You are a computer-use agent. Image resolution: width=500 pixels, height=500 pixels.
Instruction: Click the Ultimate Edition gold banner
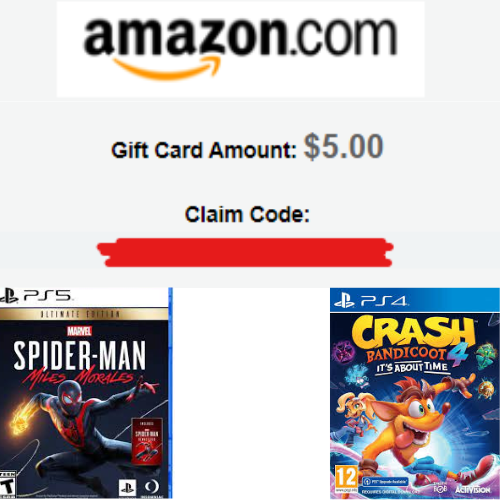click(84, 314)
